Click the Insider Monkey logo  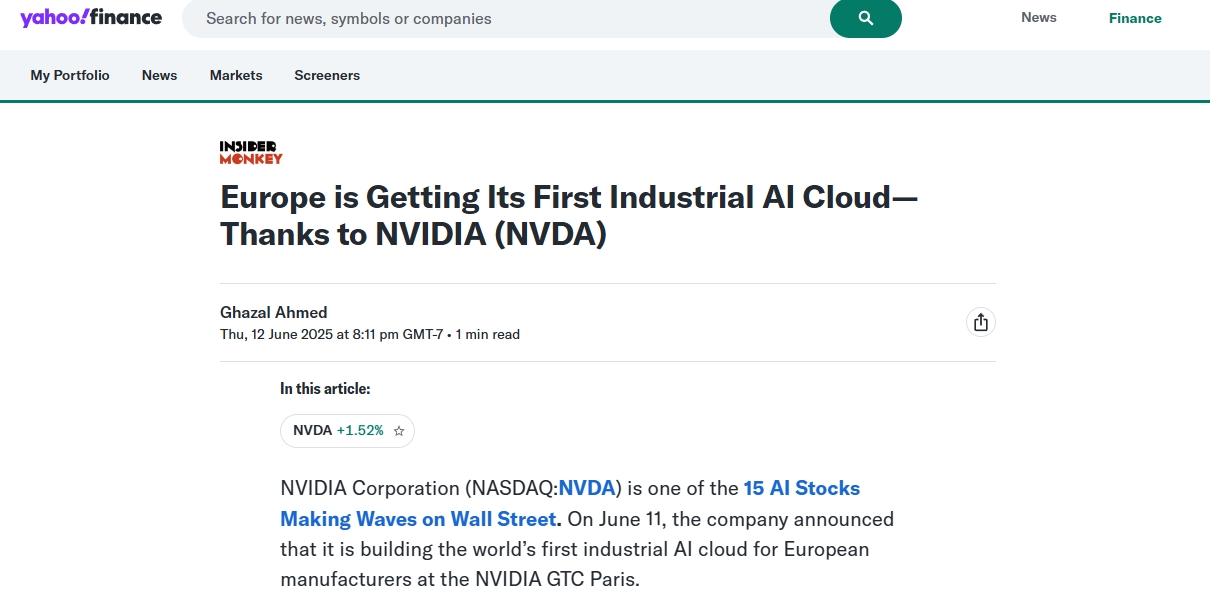pos(251,152)
